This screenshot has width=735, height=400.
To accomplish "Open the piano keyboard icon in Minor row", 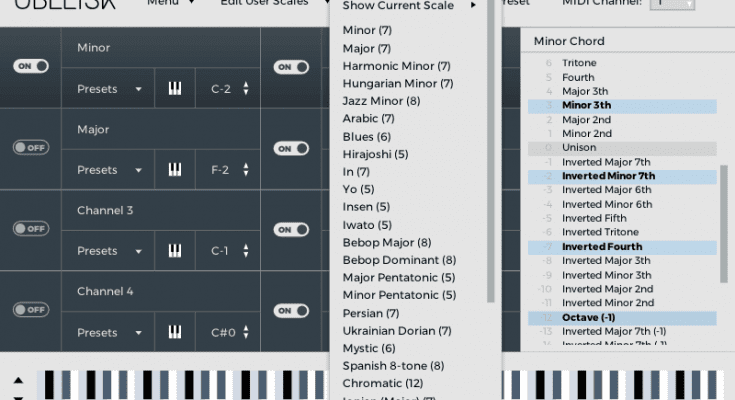I will click(175, 89).
